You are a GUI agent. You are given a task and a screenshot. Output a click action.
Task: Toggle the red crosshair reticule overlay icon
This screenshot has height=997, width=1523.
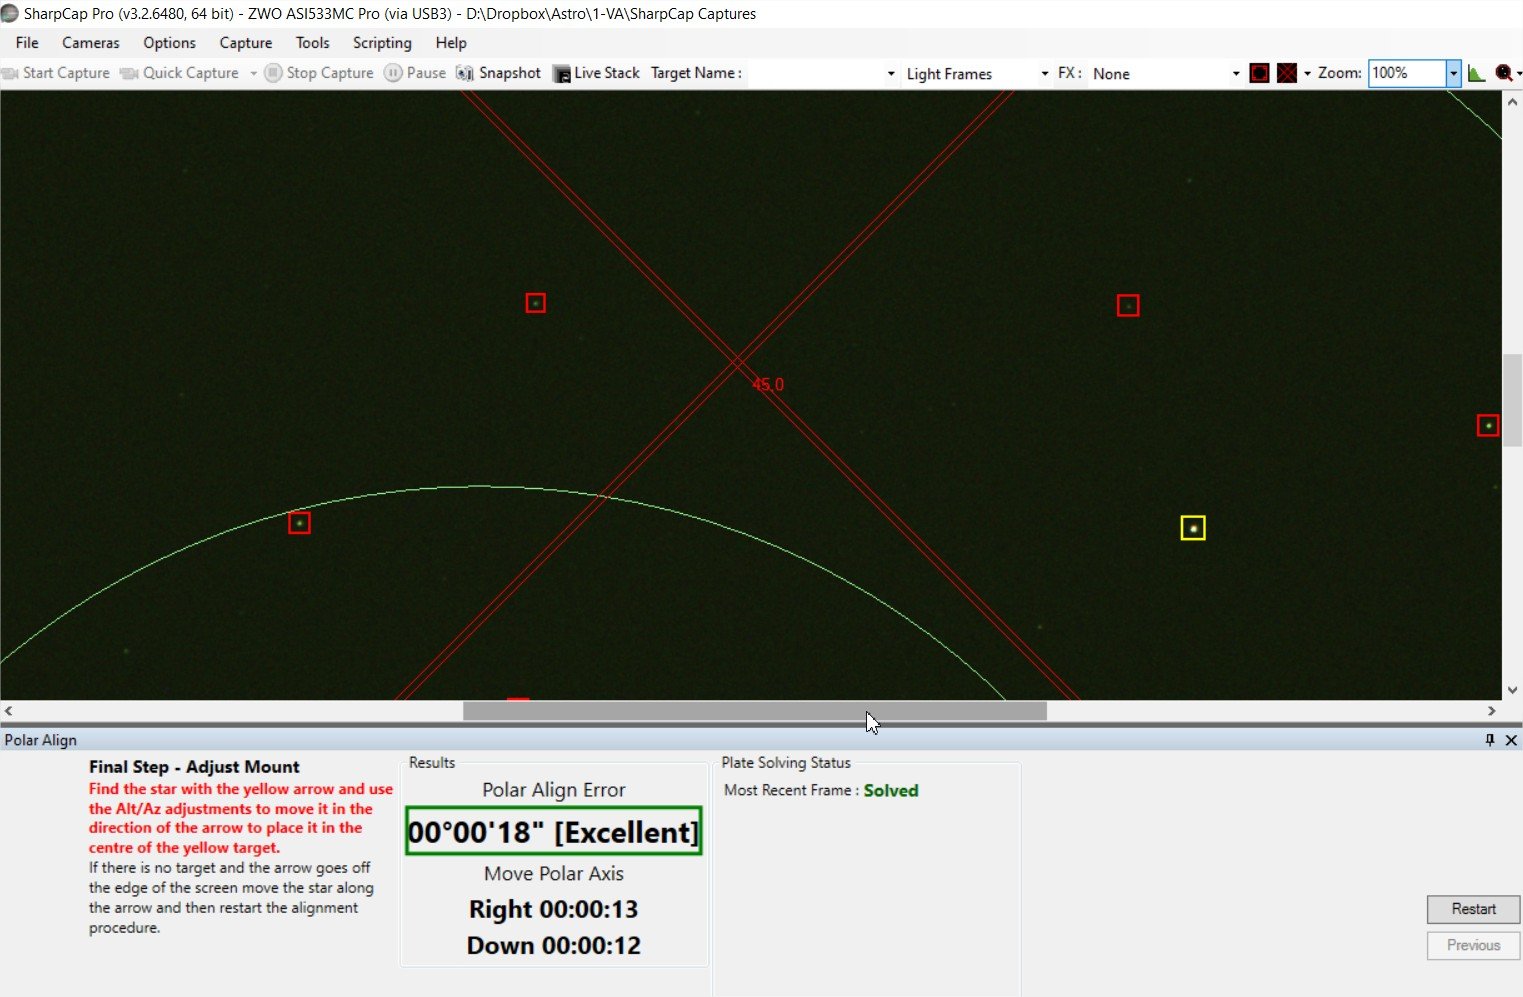click(x=1287, y=73)
